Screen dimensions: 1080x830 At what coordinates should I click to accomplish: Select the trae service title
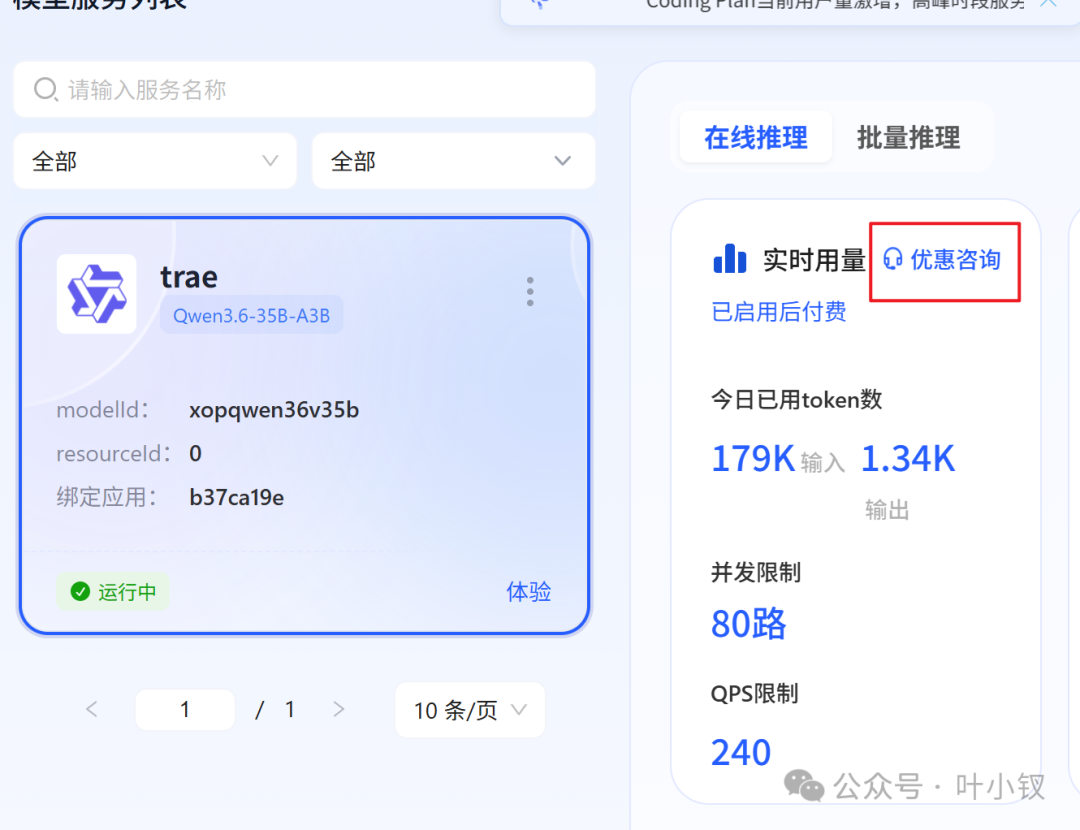pyautogui.click(x=189, y=277)
